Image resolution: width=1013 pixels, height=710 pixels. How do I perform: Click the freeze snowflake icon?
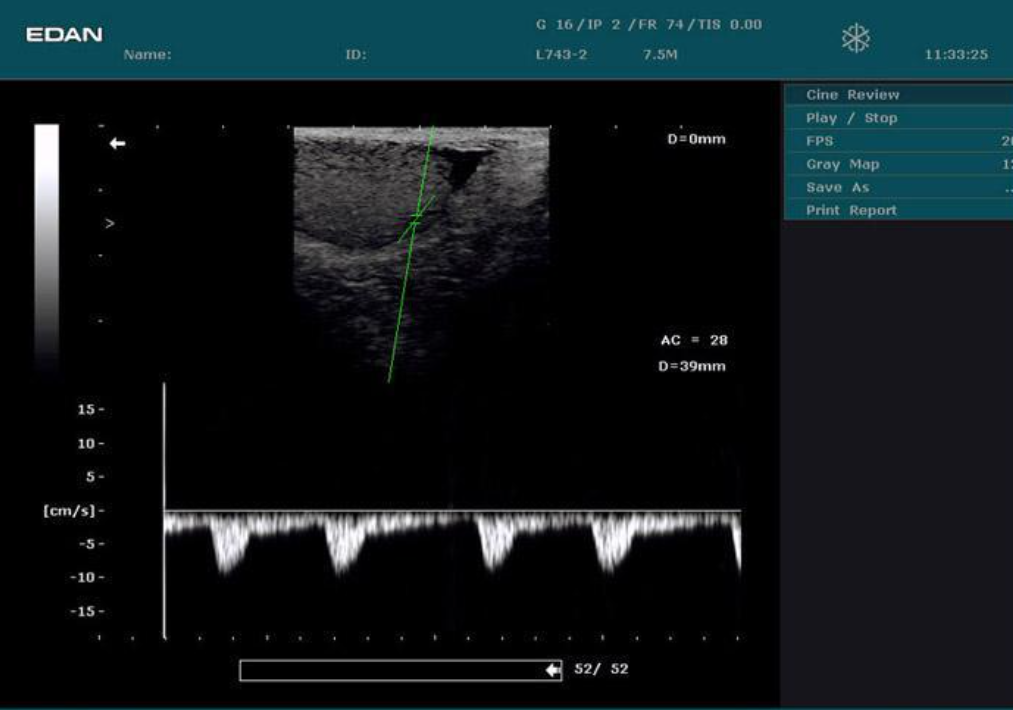pos(855,39)
